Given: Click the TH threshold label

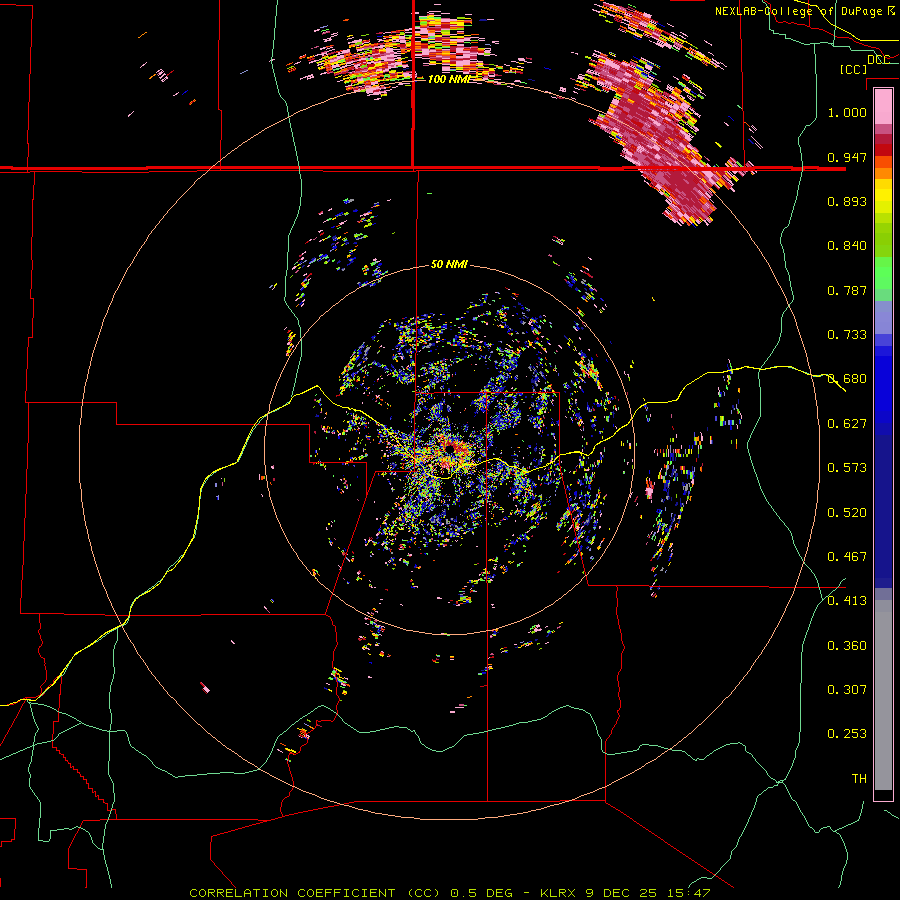Looking at the screenshot, I should point(859,779).
